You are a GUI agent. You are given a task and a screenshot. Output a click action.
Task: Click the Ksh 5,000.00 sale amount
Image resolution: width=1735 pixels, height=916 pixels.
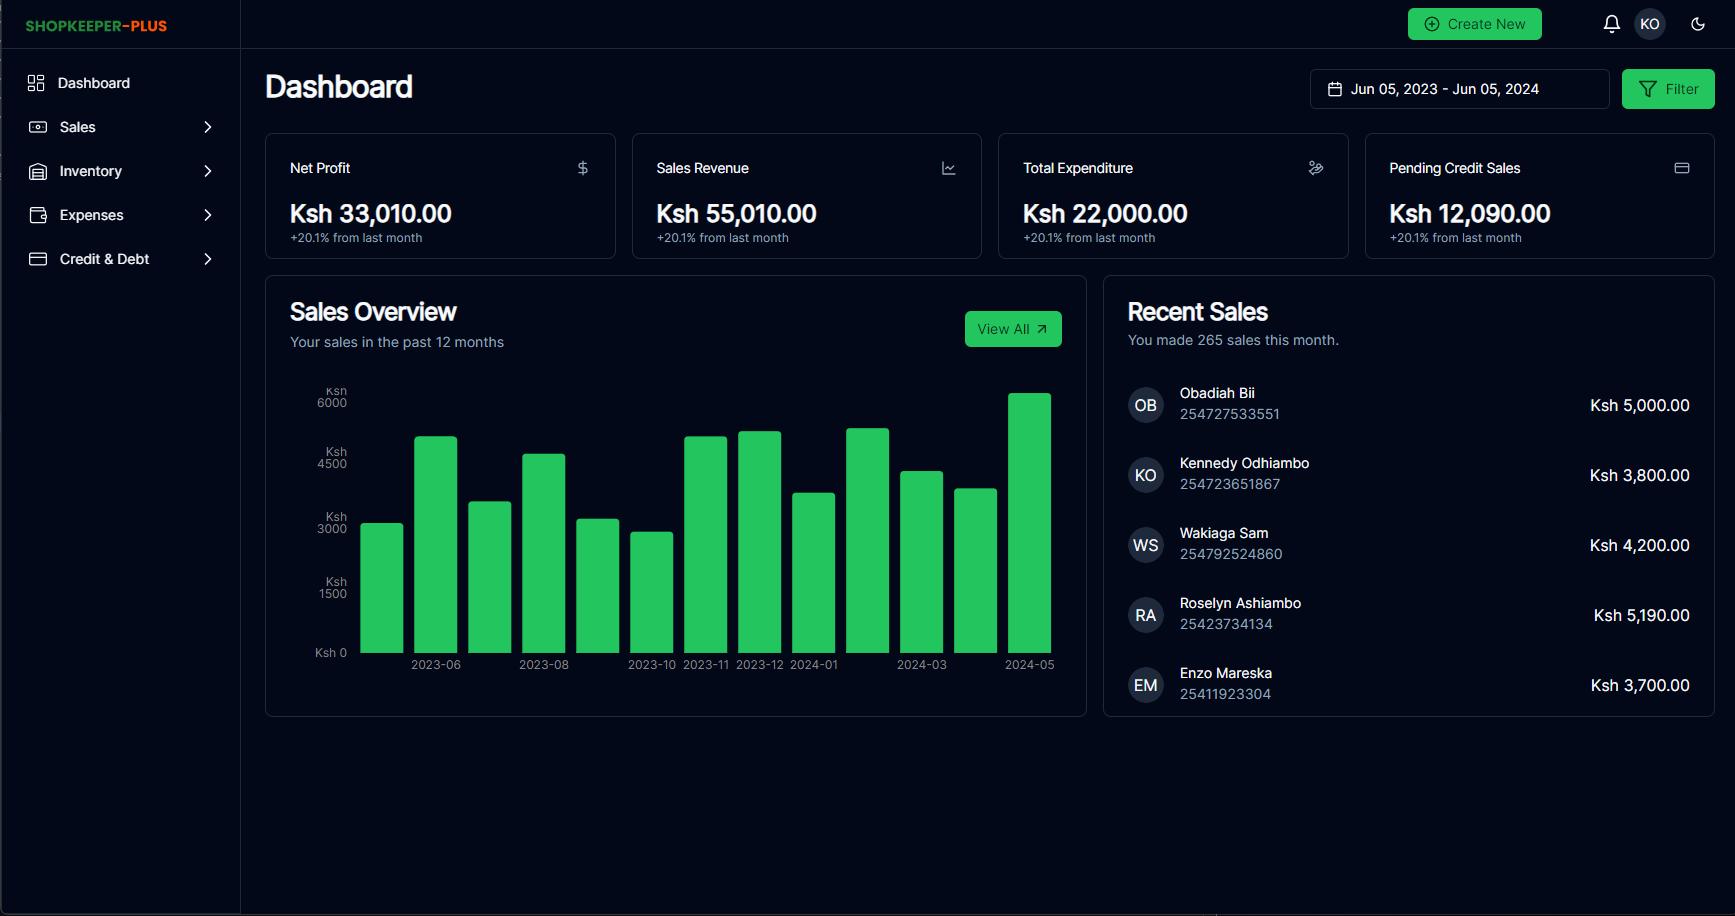click(x=1640, y=405)
